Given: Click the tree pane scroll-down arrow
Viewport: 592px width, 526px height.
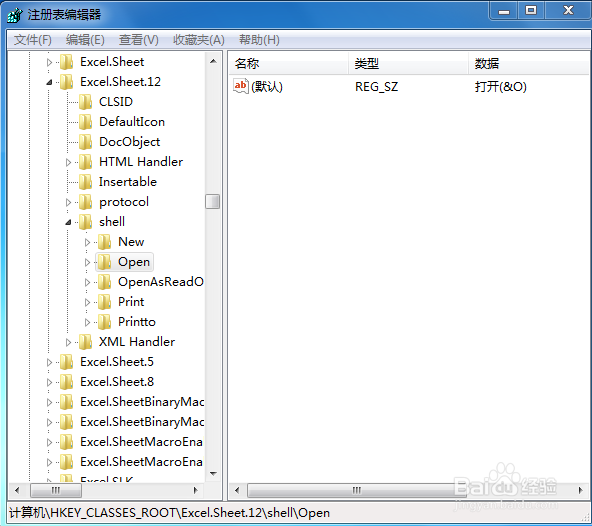Looking at the screenshot, I should pos(213,474).
